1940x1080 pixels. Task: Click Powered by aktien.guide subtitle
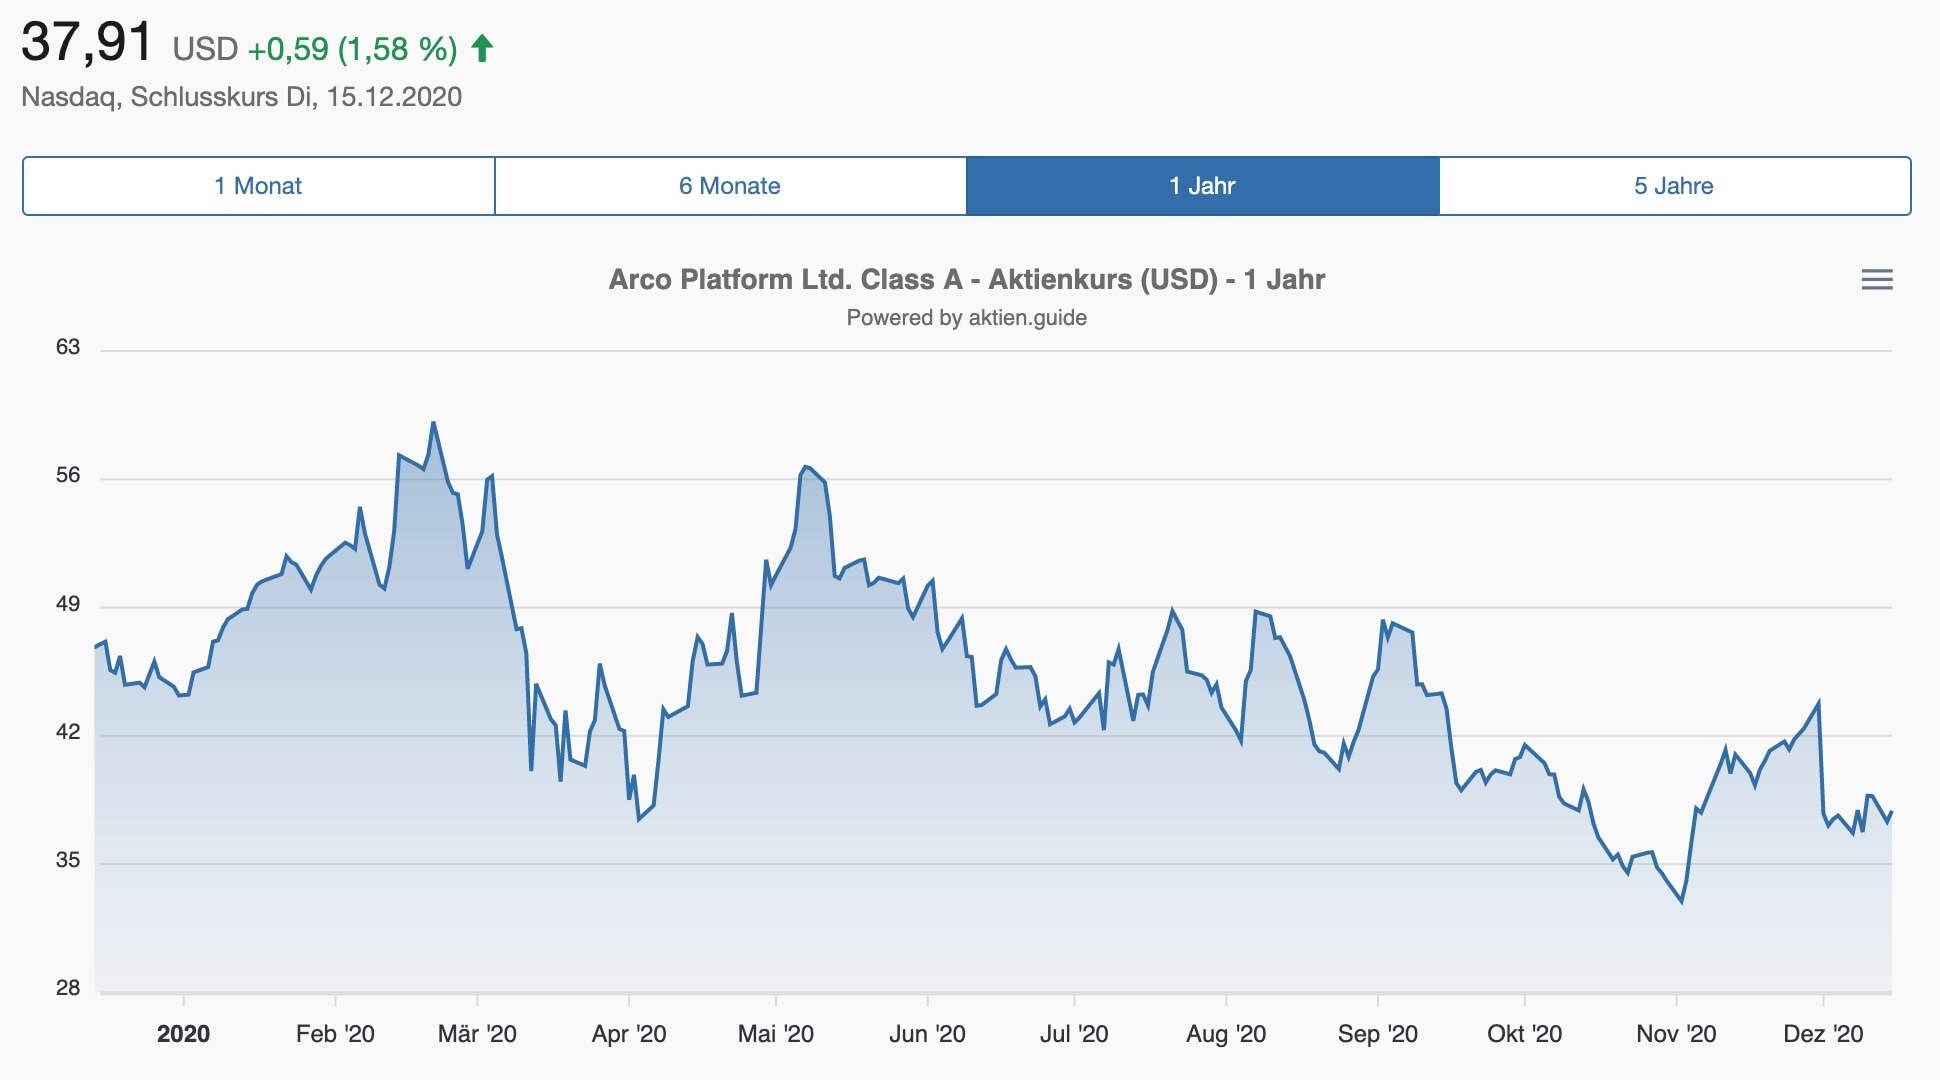pos(966,318)
